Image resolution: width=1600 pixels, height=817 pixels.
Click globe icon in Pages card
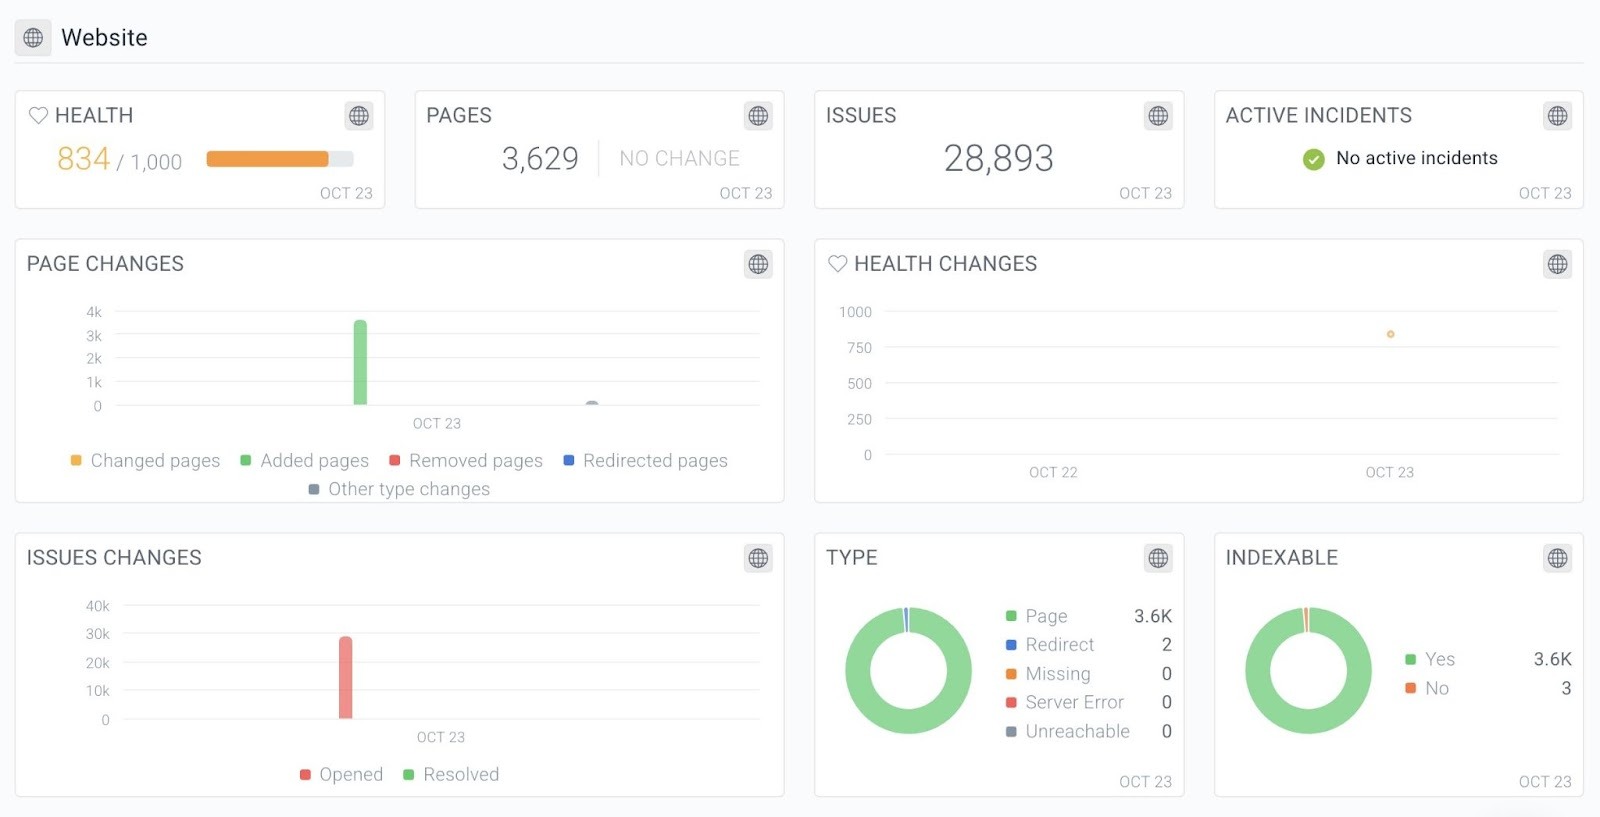(x=758, y=116)
